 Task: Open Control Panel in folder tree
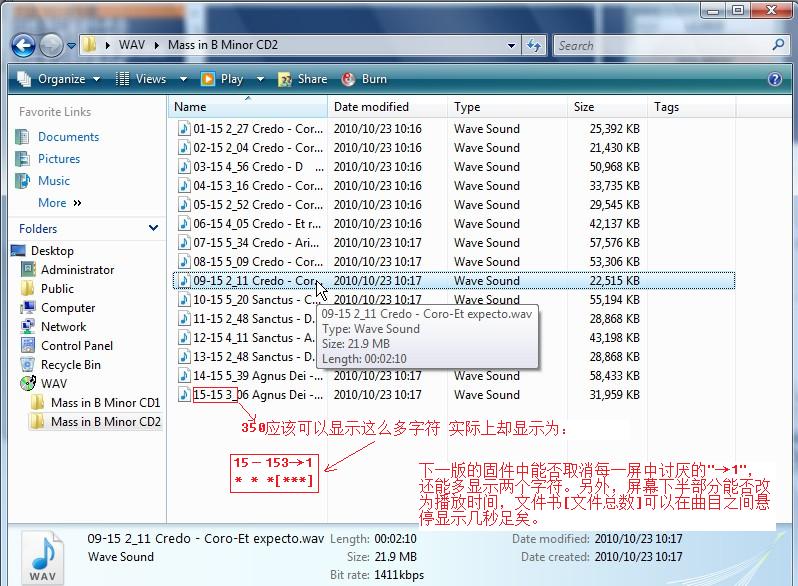click(77, 346)
